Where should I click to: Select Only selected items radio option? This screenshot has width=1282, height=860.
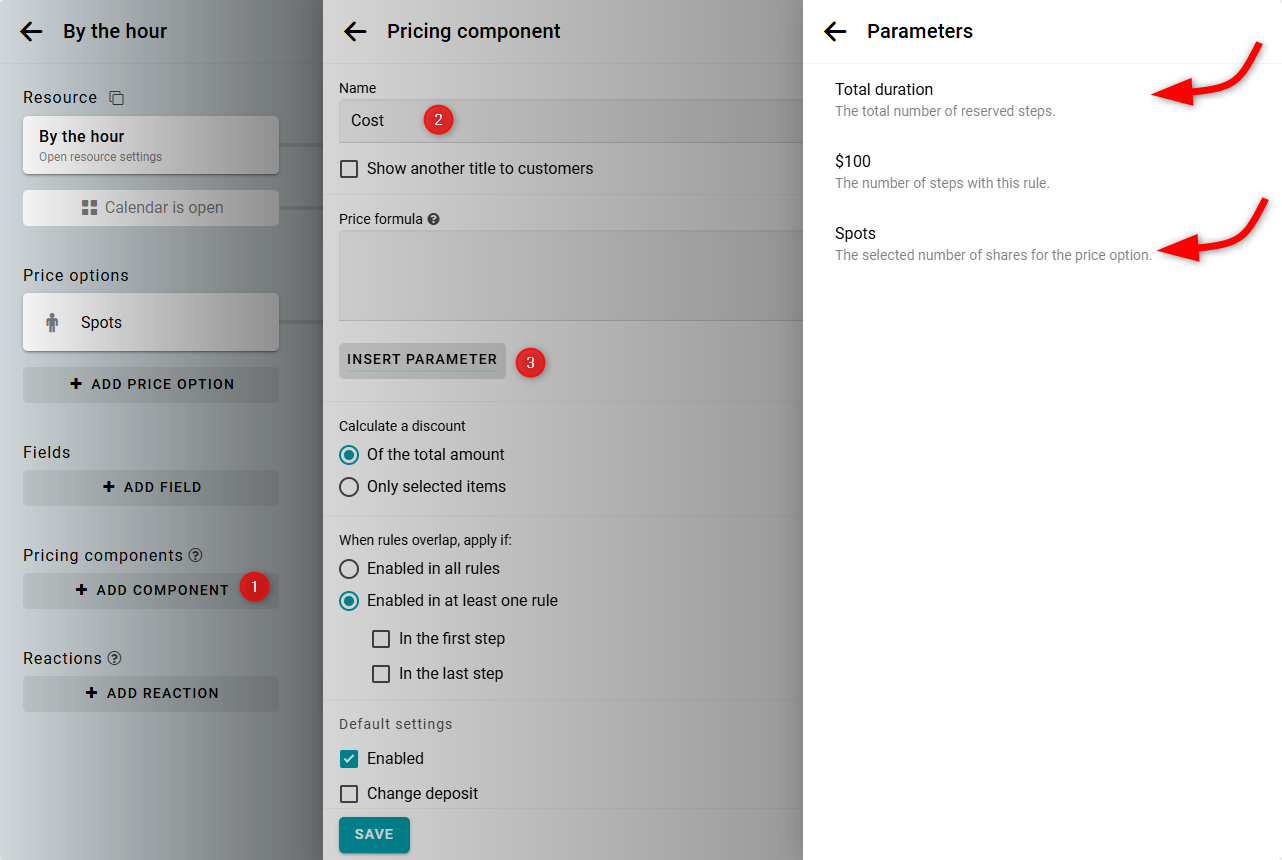click(x=349, y=487)
